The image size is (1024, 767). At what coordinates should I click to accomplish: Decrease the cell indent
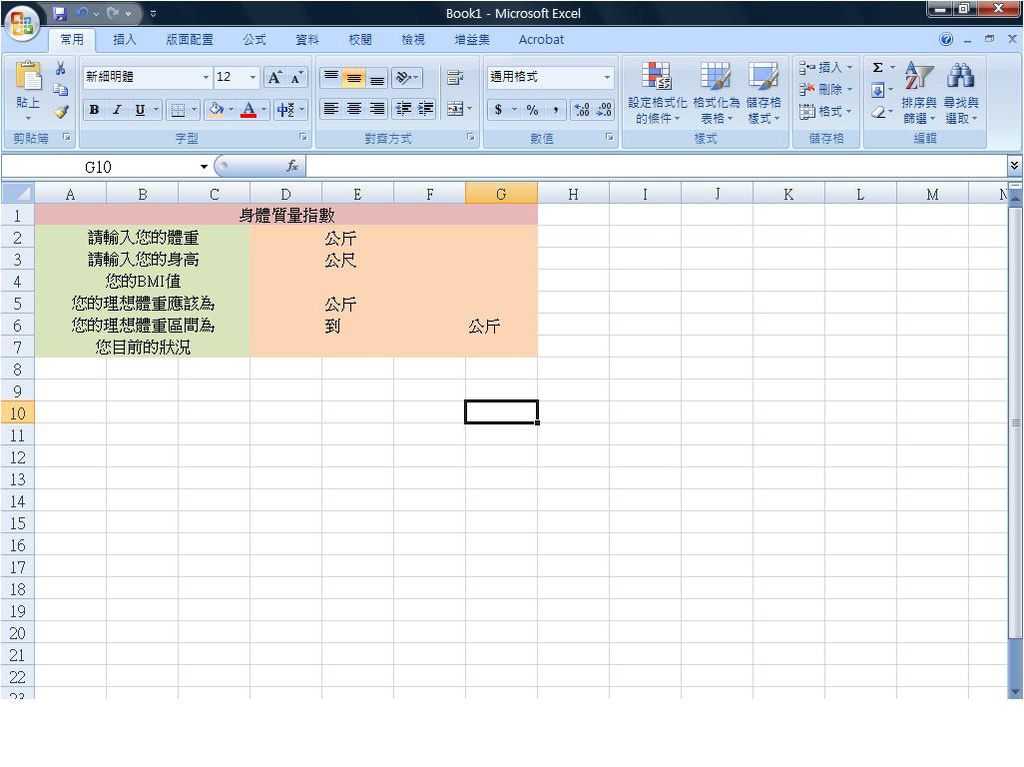tap(404, 108)
